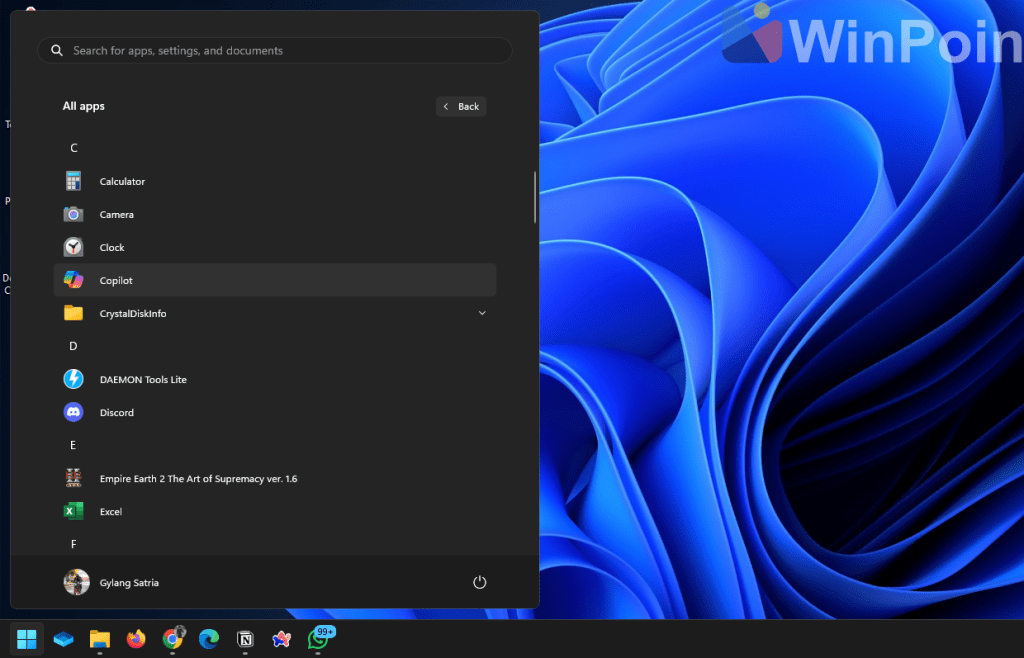Screen dimensions: 1024x658
Task: Start Empire Earth 2 The Art of Supremacy
Action: coord(196,478)
